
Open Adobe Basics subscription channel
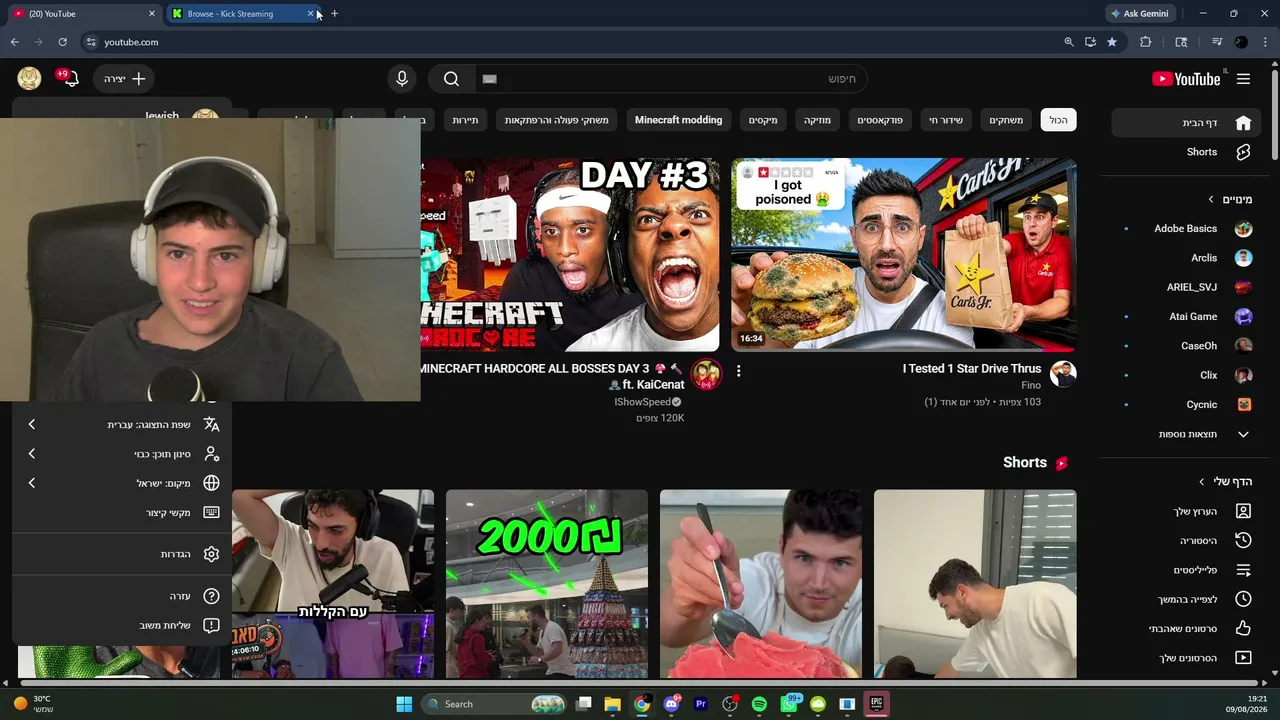[x=1186, y=229]
